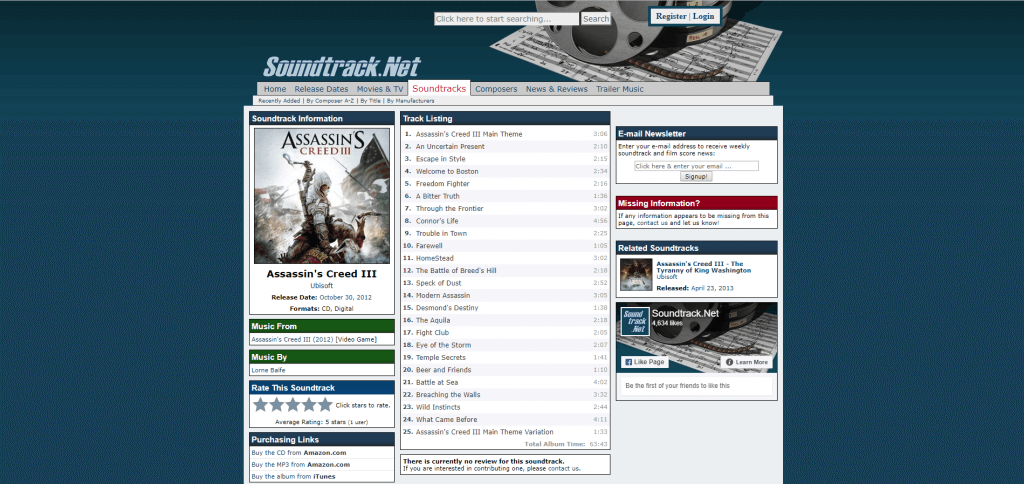
Task: Open Tyranny of King Washington soundtrack link
Action: 703,266
